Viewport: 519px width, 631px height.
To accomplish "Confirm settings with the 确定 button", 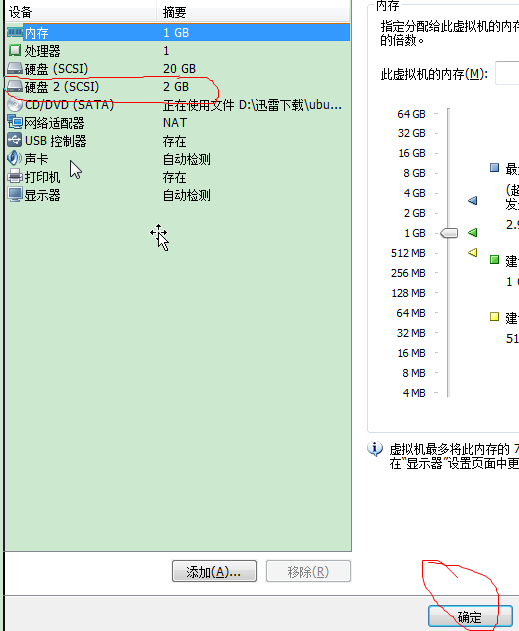I will pos(470,617).
